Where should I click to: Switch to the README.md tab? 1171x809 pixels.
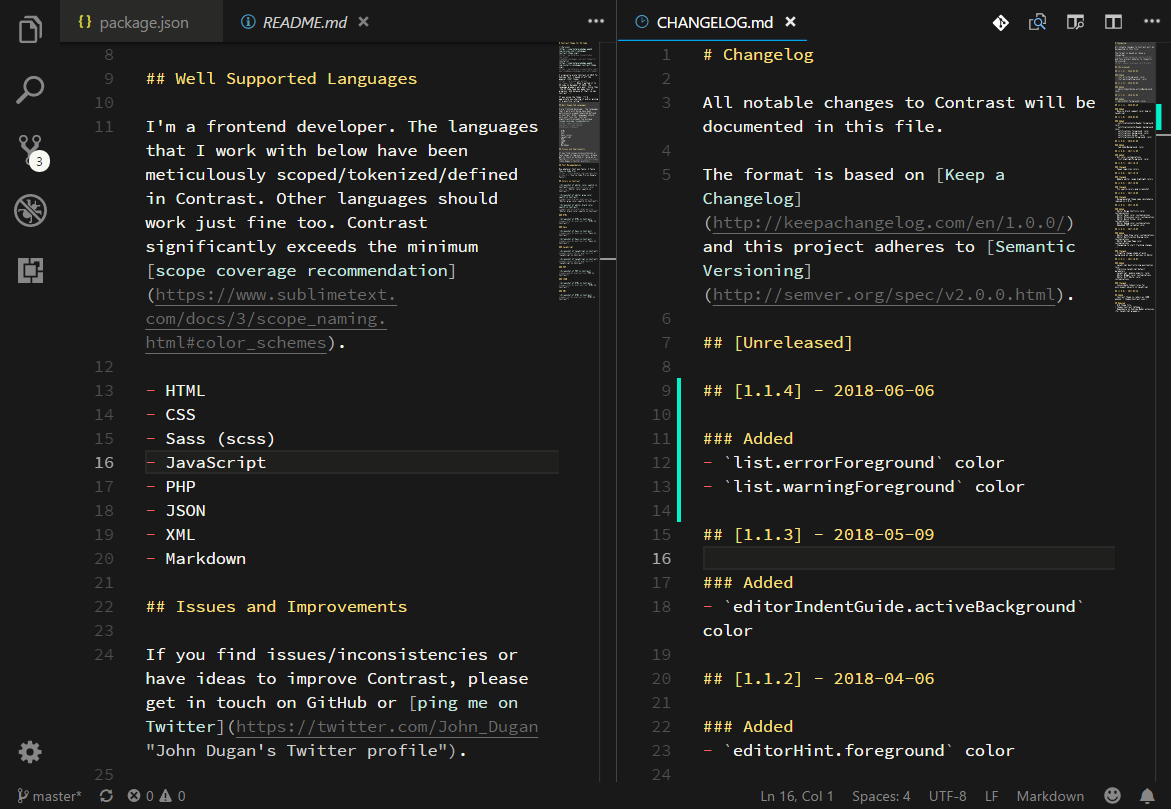click(x=304, y=22)
